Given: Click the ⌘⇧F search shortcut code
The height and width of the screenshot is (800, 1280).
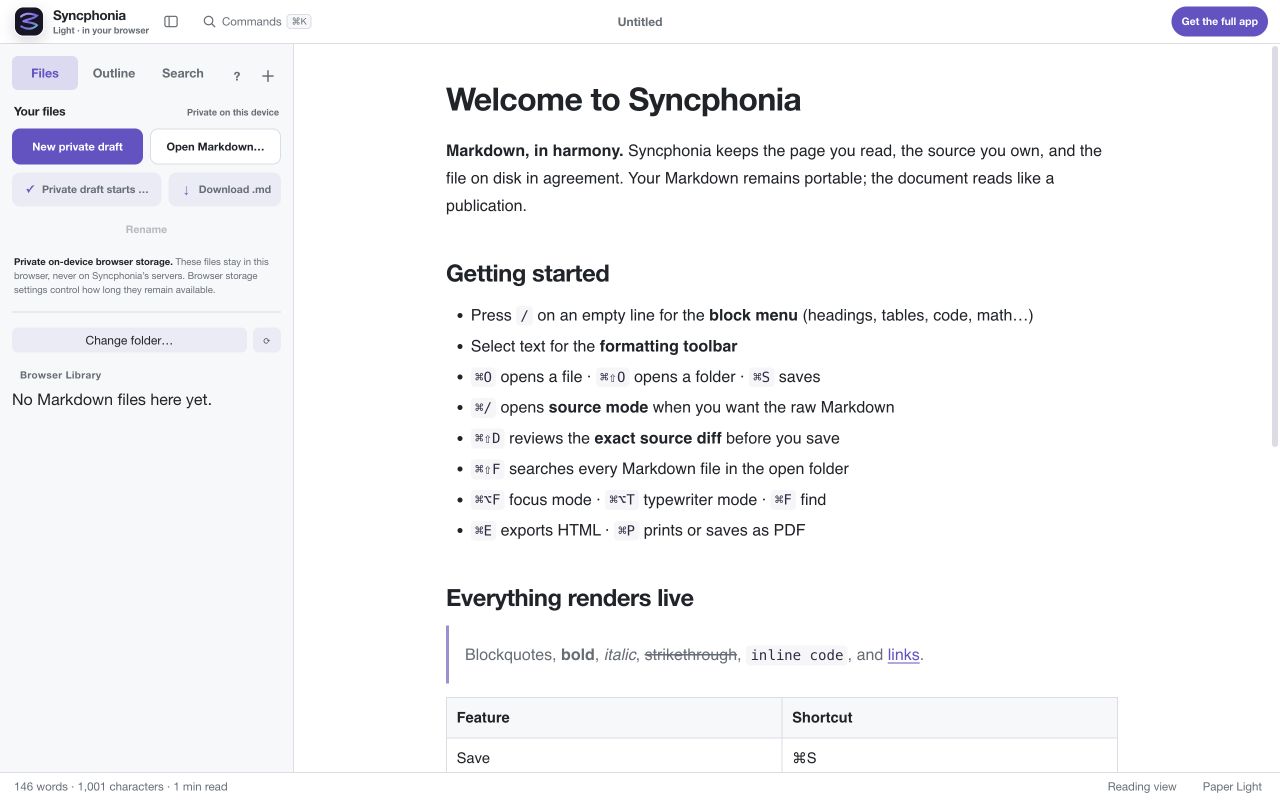Looking at the screenshot, I should pos(487,469).
